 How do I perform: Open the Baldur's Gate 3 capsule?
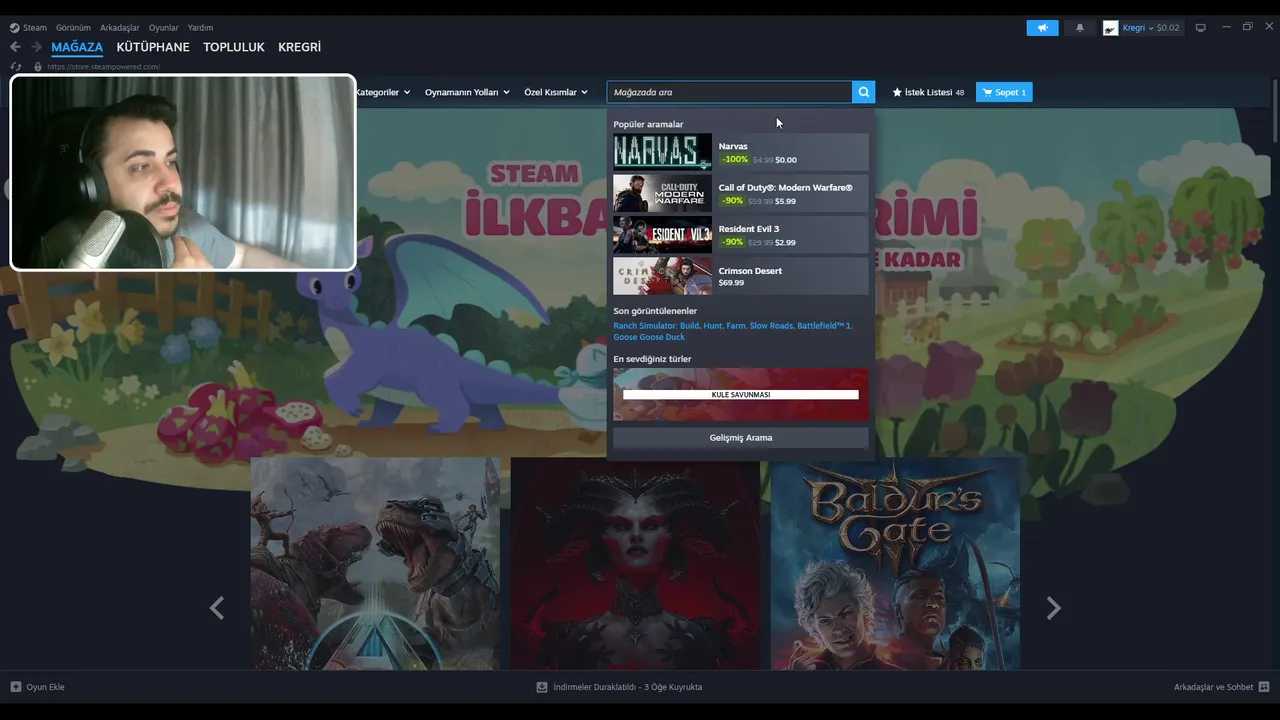(x=895, y=564)
